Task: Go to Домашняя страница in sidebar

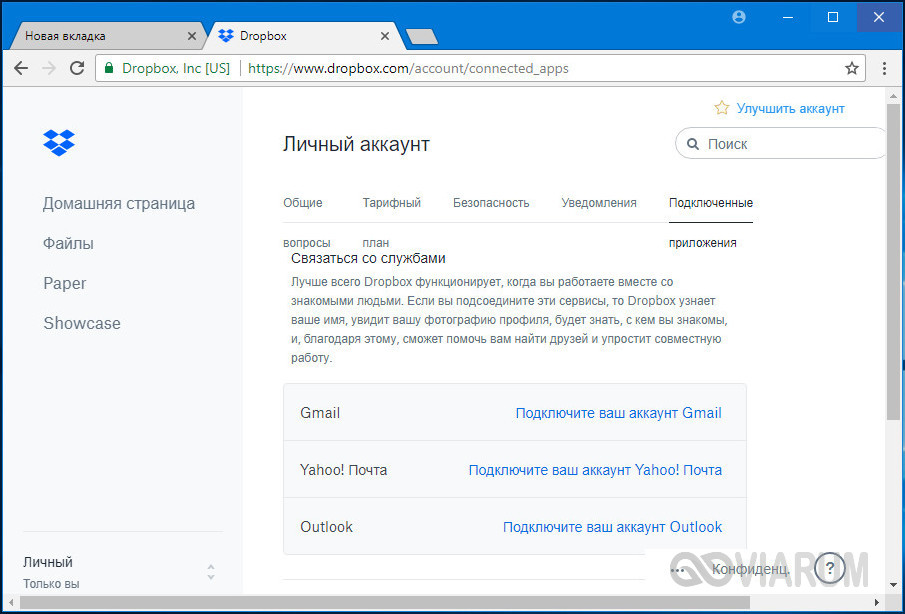Action: pyautogui.click(x=119, y=203)
